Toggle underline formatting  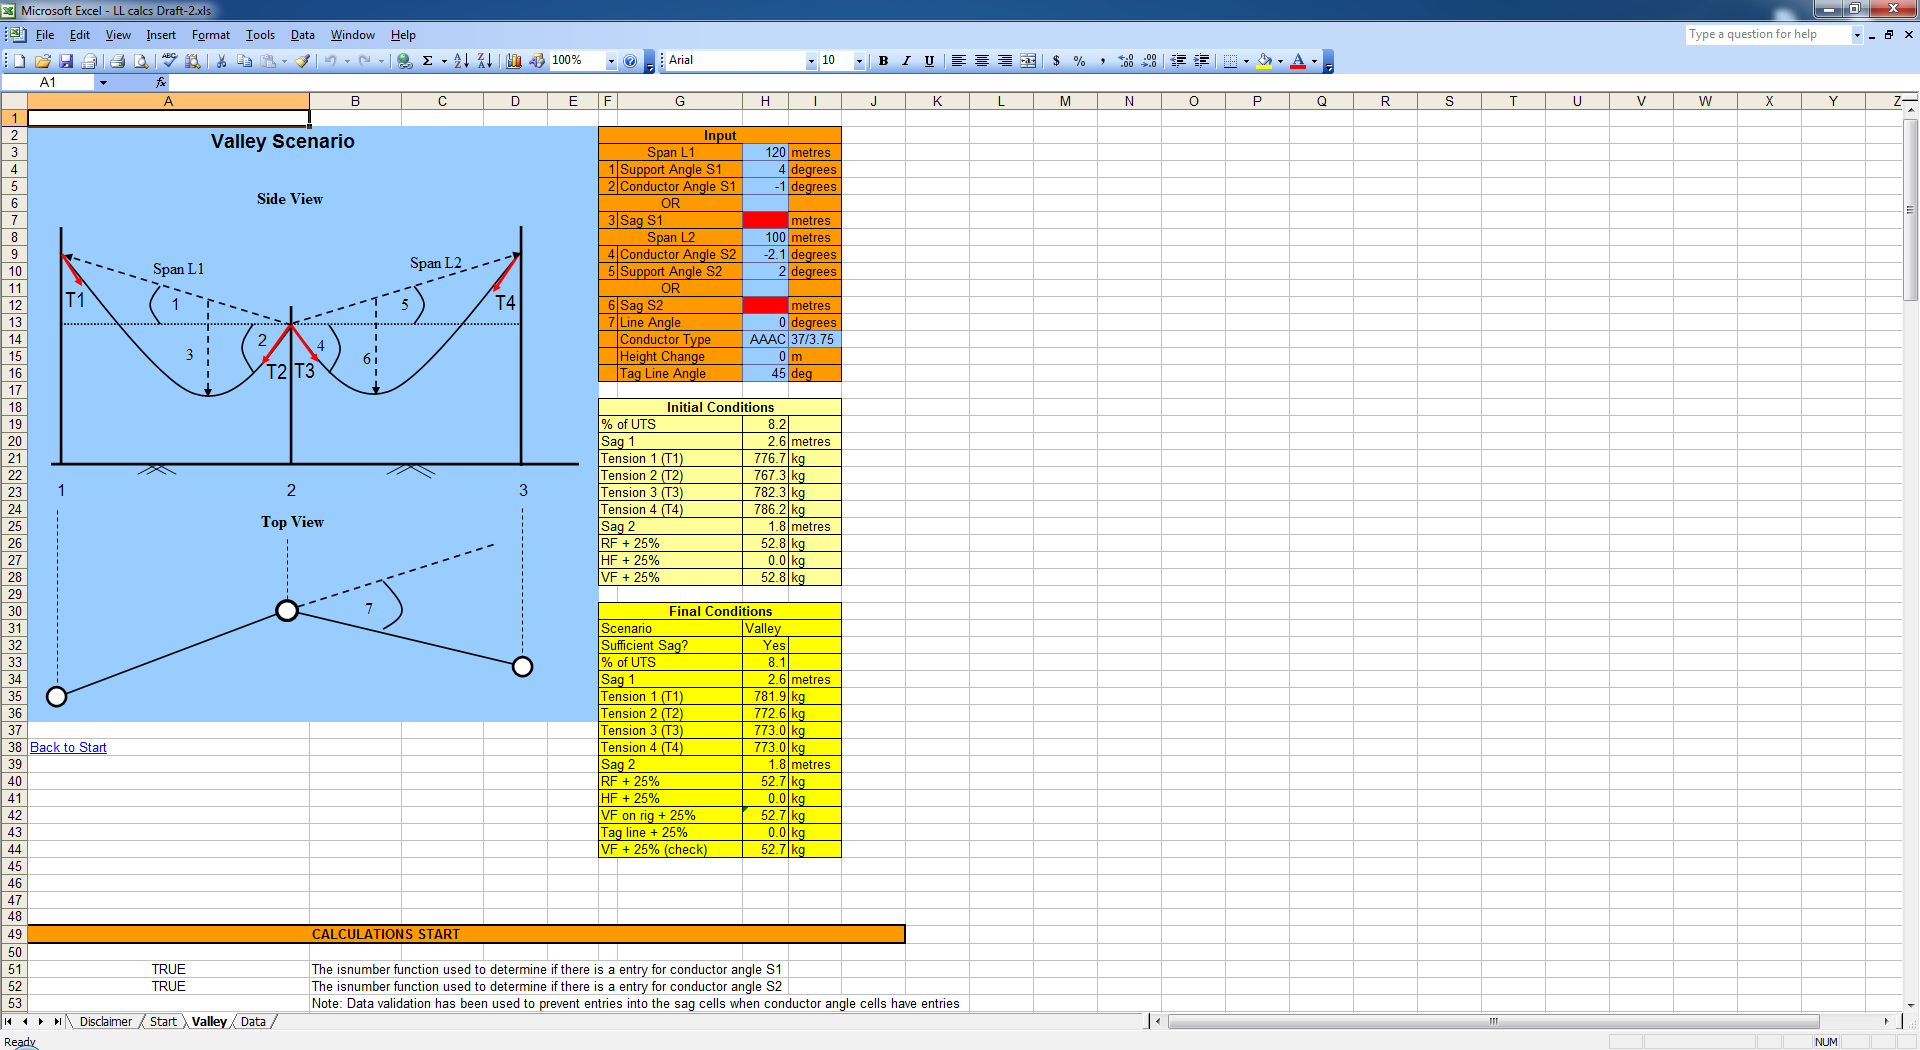[929, 61]
